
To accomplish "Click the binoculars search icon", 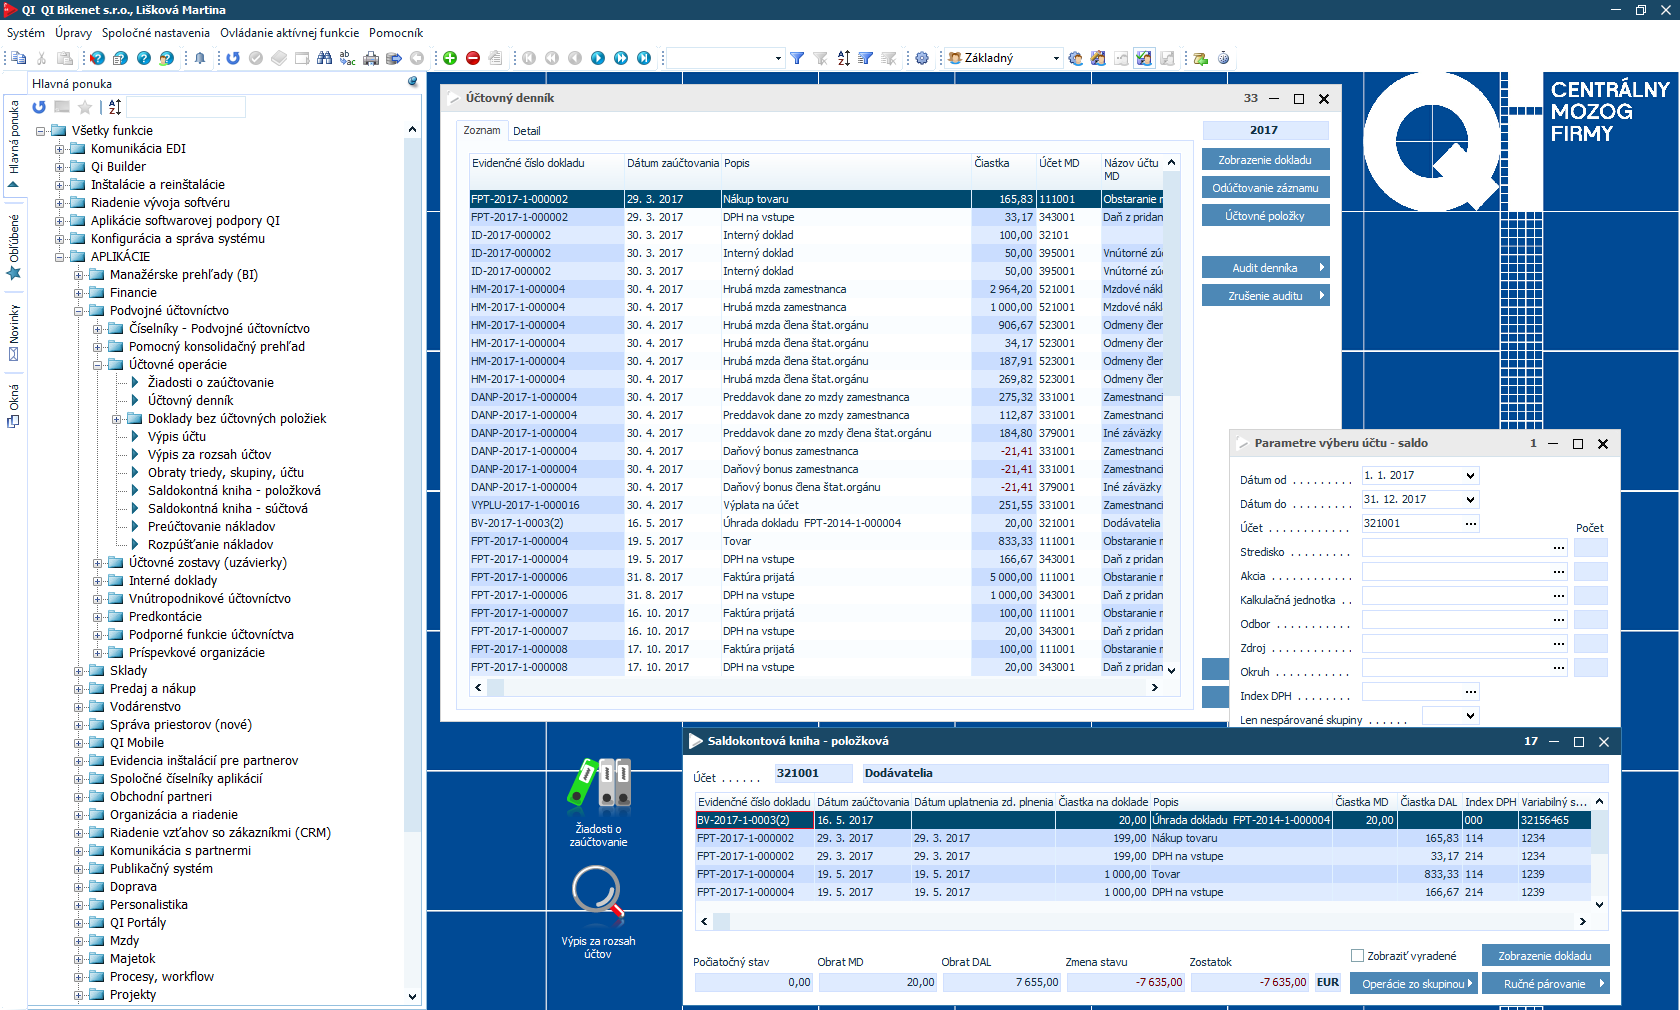I will pos(324,58).
